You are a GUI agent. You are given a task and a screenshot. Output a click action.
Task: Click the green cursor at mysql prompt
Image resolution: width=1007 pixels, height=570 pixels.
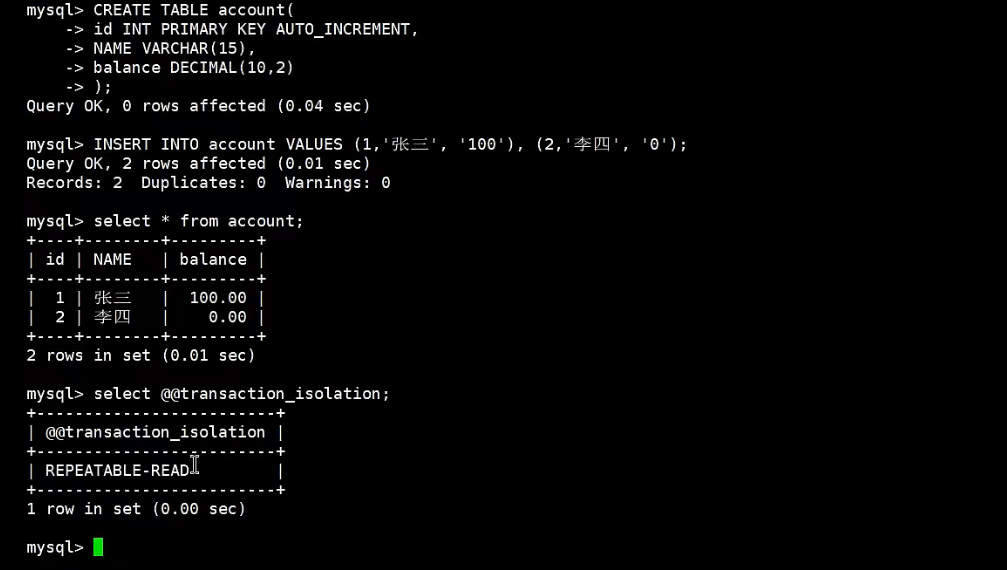coord(98,547)
